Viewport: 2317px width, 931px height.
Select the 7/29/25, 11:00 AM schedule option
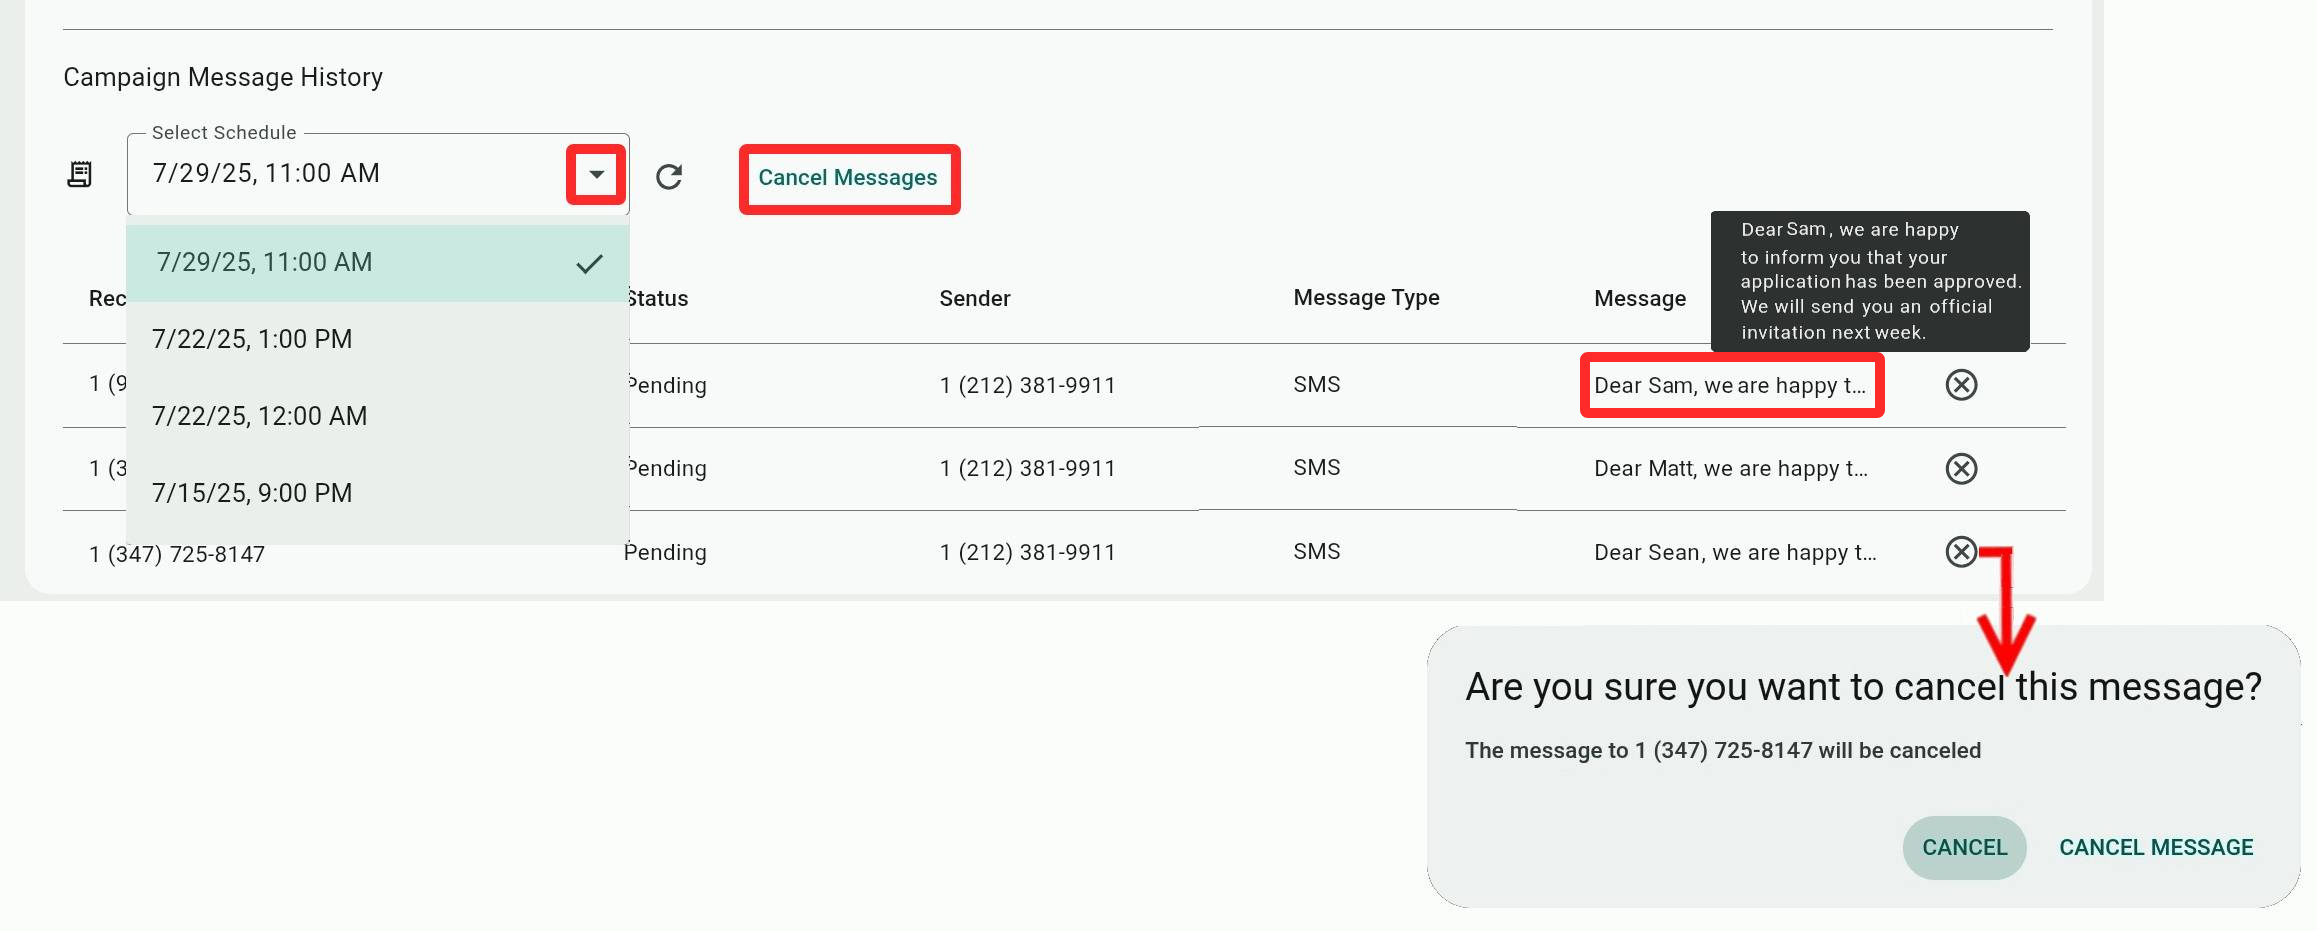(378, 263)
